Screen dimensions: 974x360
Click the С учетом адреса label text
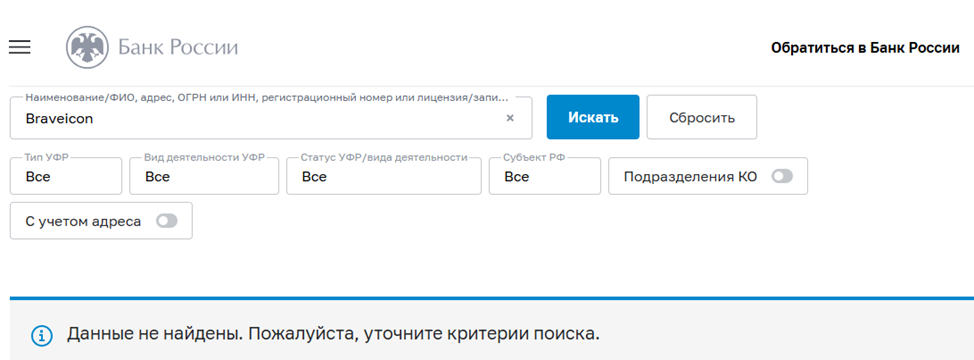click(83, 222)
